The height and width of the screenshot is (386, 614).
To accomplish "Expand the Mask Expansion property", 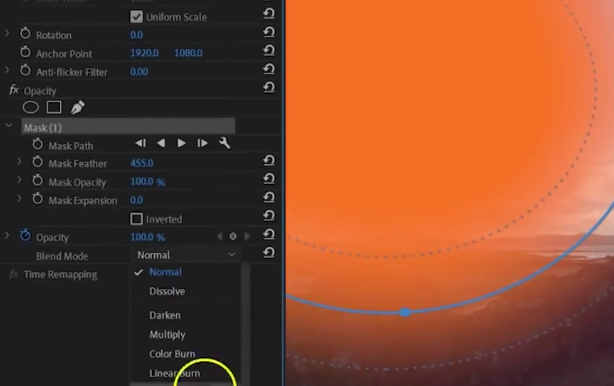I will [x=19, y=198].
